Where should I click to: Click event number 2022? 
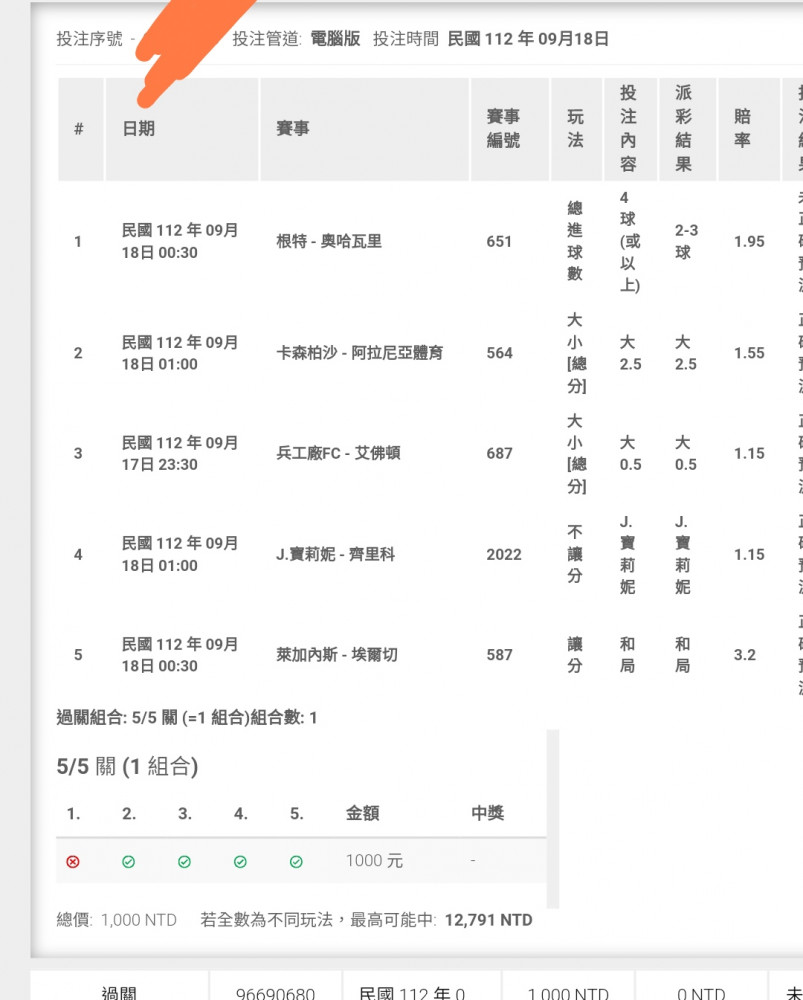click(504, 555)
